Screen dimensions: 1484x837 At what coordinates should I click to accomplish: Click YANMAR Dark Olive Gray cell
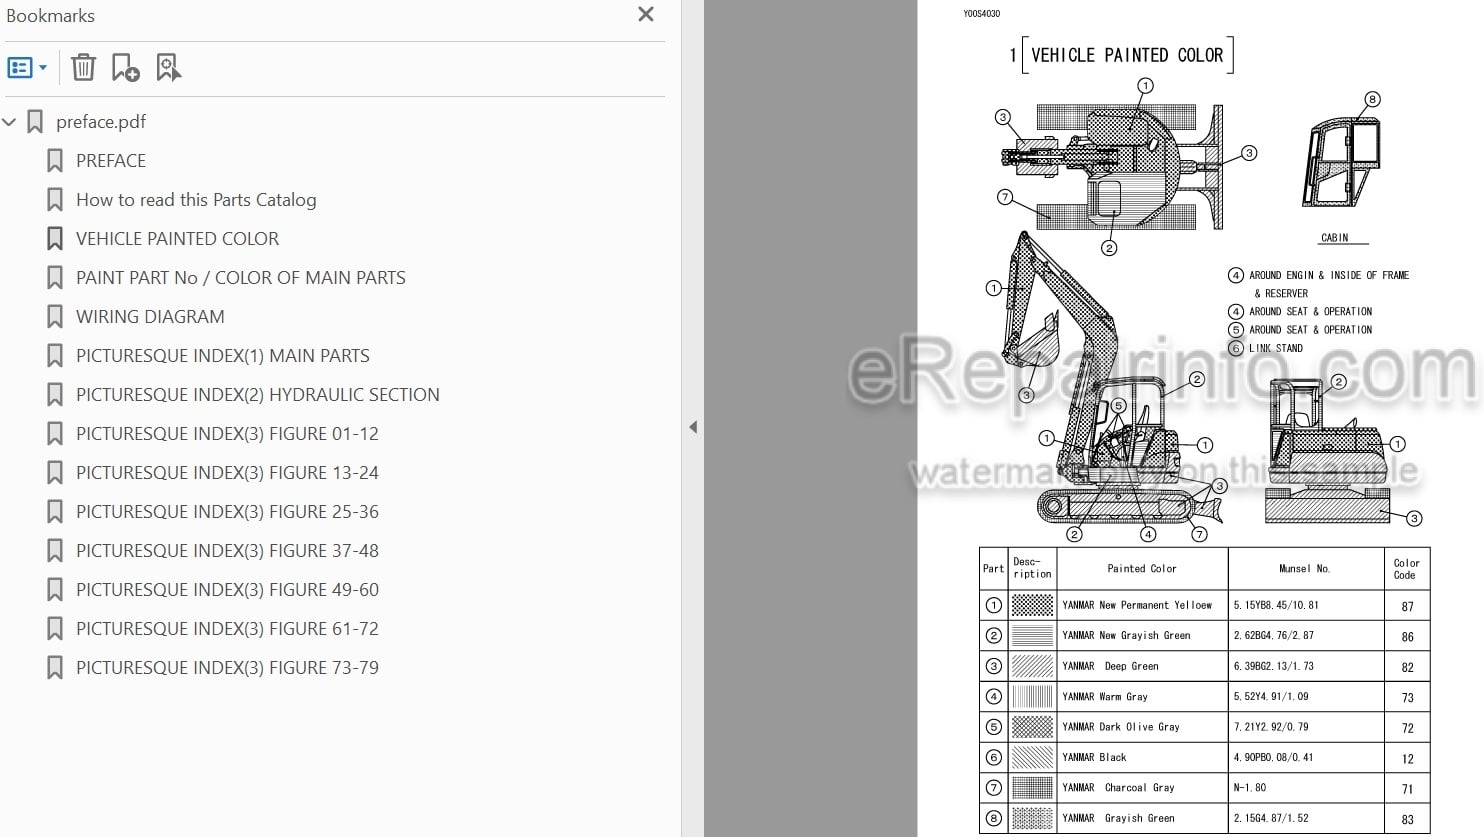coord(1142,727)
